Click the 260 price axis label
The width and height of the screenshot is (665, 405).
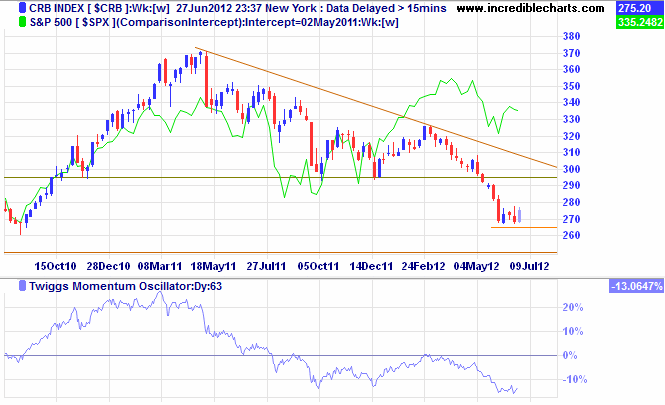click(x=571, y=235)
